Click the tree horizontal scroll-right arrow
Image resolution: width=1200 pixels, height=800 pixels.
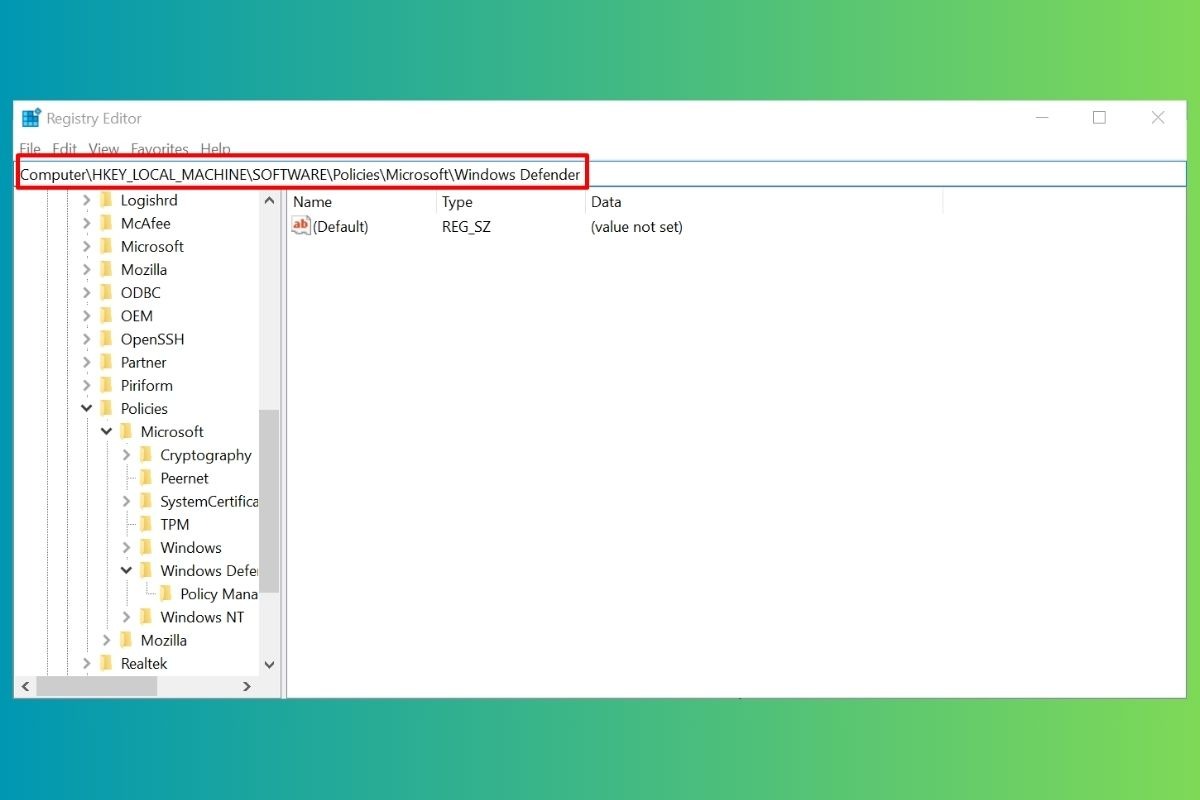tap(248, 687)
